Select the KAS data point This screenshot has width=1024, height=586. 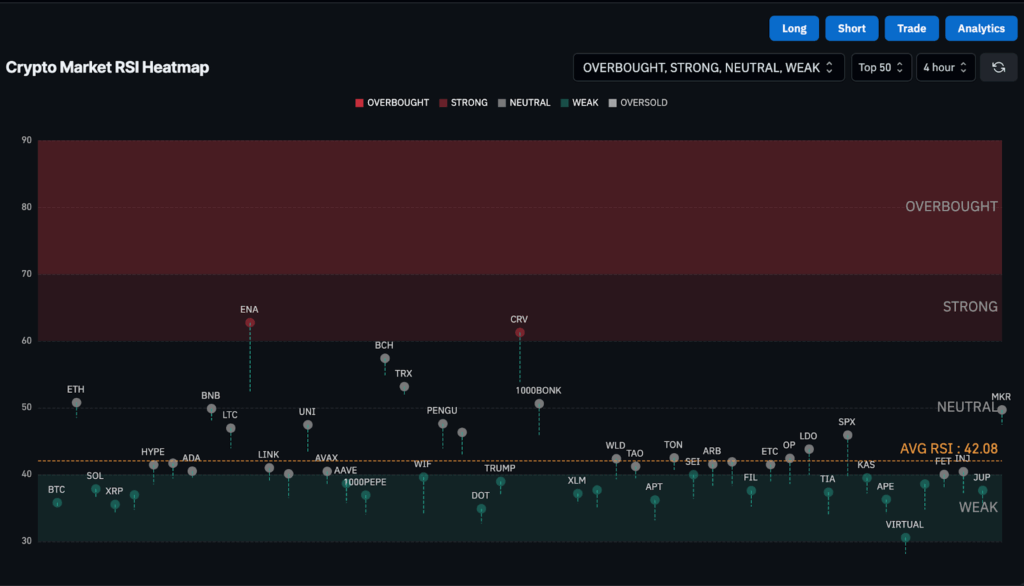(x=867, y=478)
